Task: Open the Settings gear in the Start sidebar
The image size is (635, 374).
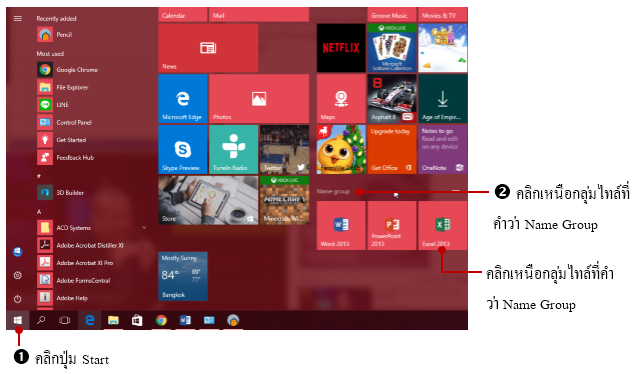Action: point(17,275)
